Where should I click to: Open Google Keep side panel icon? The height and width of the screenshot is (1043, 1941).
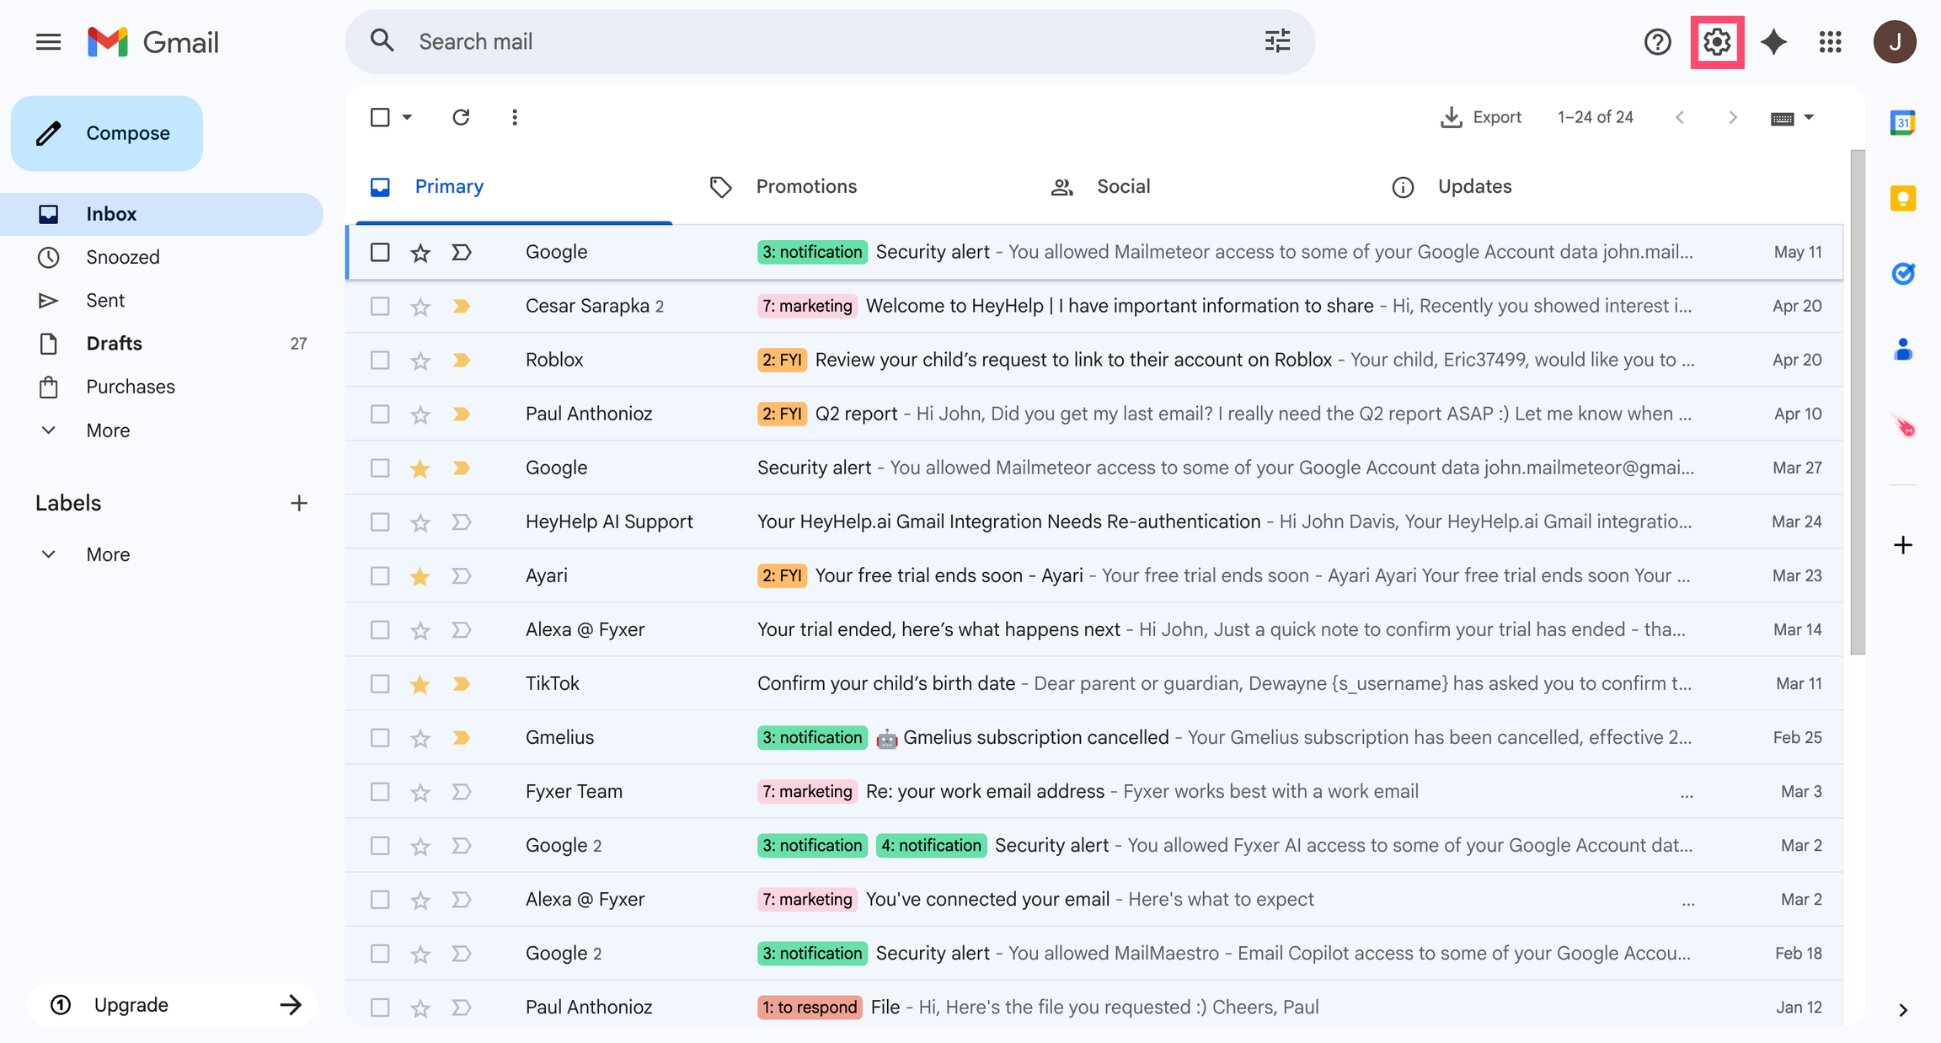click(1902, 198)
